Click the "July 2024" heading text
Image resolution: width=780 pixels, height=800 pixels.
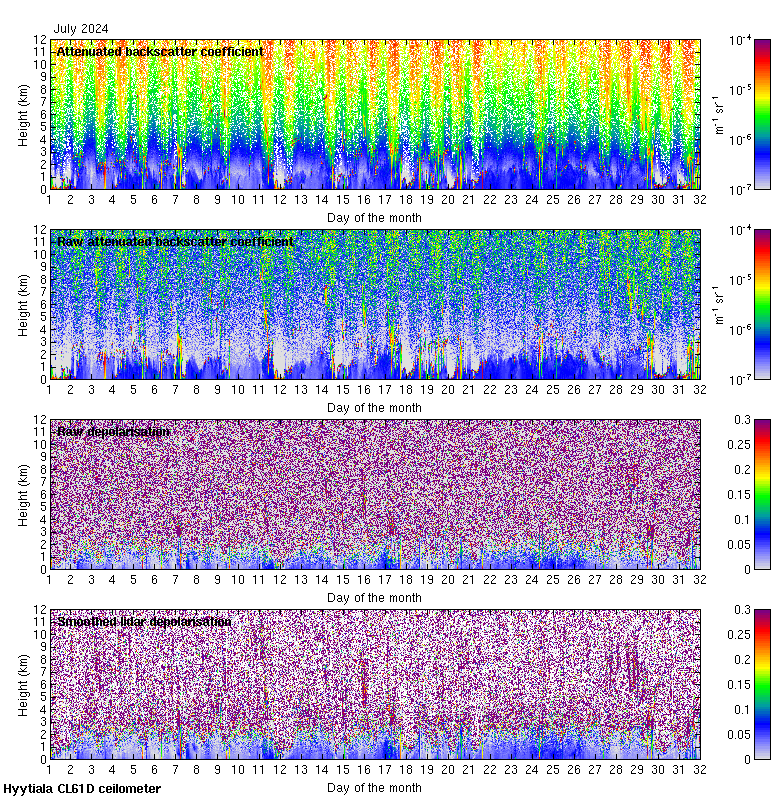point(81,29)
